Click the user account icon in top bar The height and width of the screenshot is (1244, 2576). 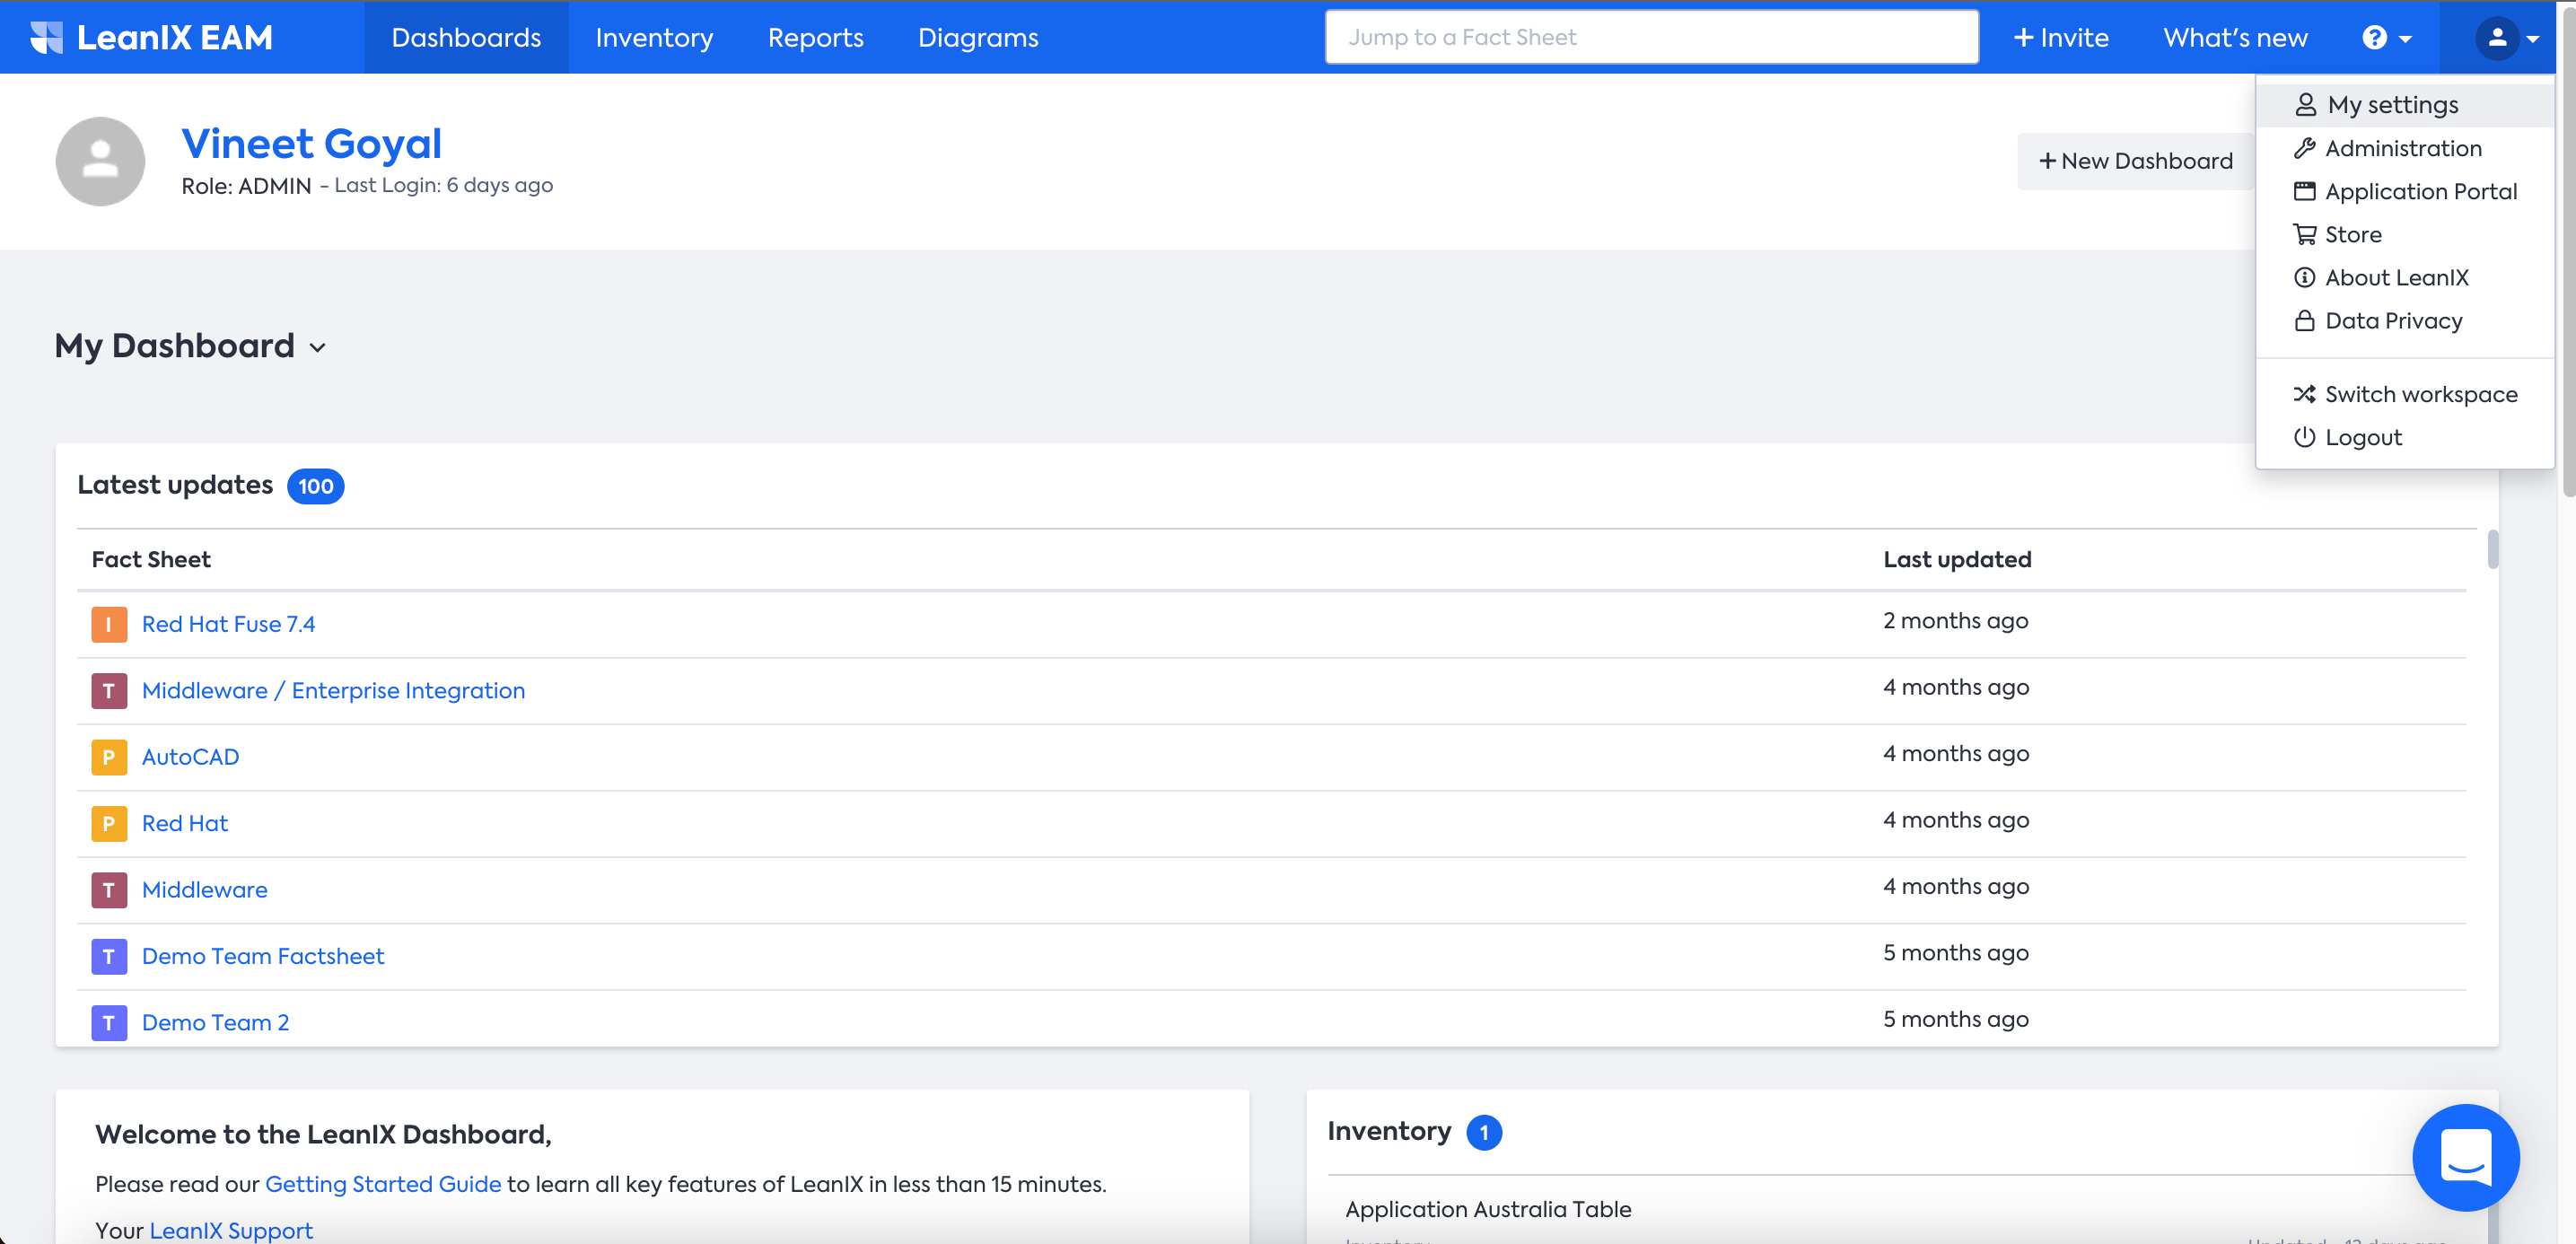click(2497, 38)
